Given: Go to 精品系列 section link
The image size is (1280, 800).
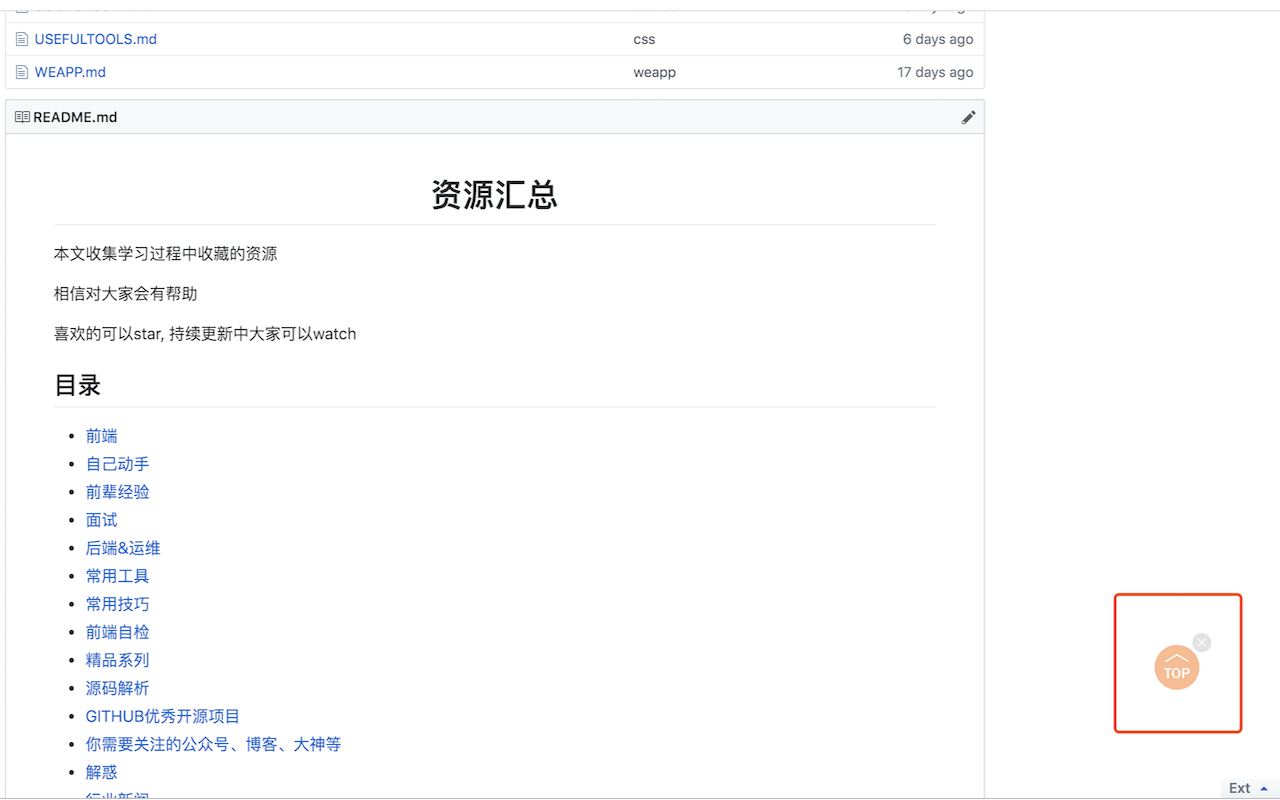Looking at the screenshot, I should click(x=118, y=660).
